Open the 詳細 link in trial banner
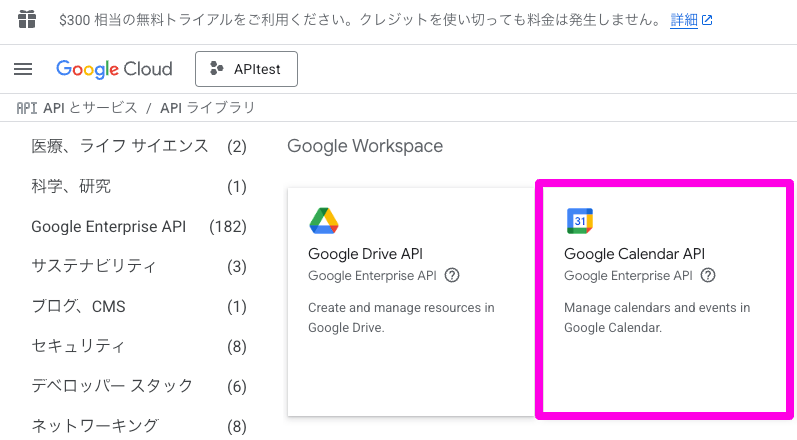This screenshot has width=797, height=440. 684,20
